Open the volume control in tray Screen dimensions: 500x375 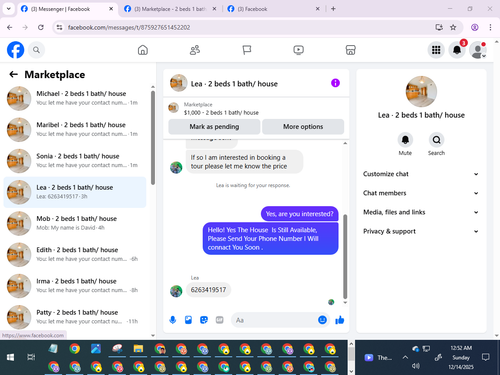coord(415,366)
